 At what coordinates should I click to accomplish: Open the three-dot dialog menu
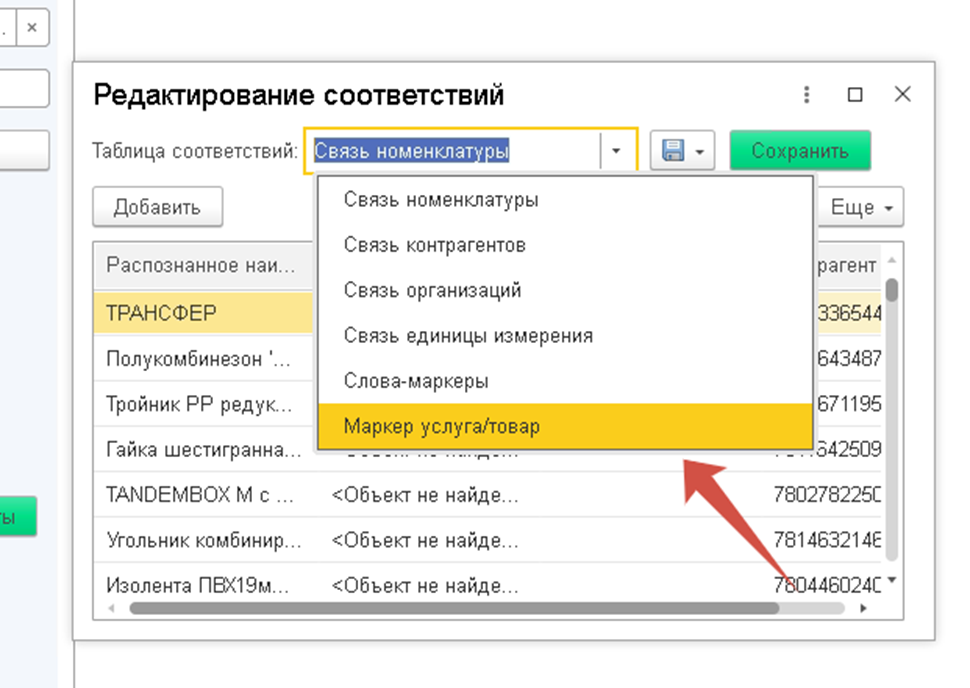click(806, 95)
